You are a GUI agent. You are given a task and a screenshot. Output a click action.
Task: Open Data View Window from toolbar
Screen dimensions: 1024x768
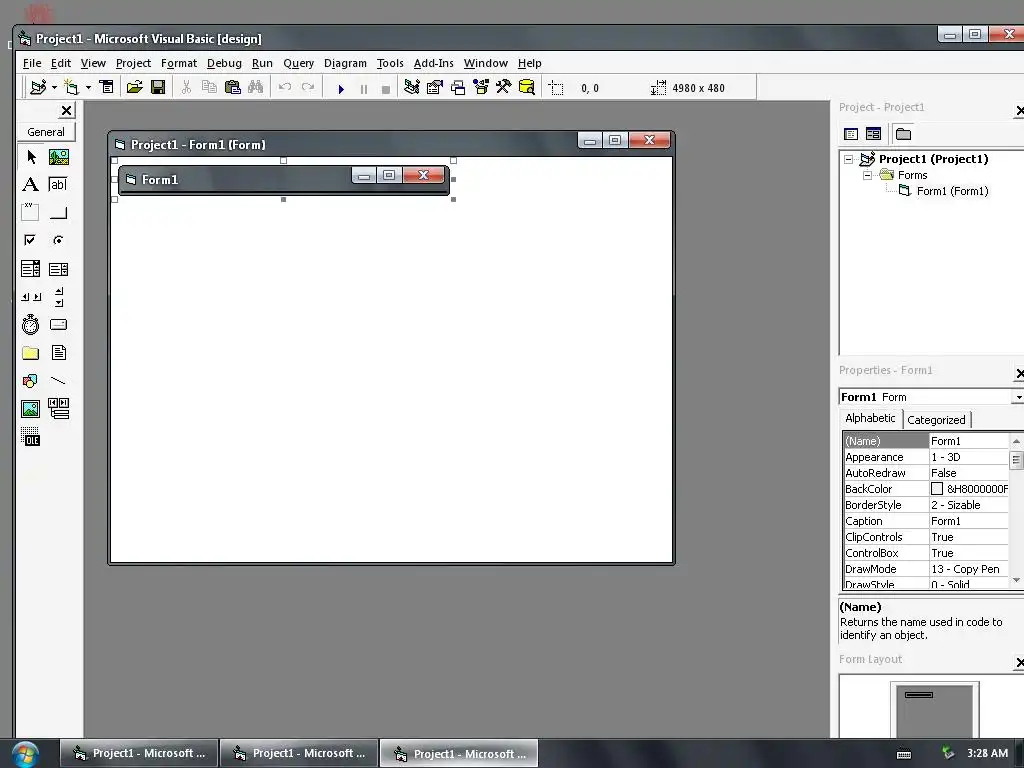(526, 87)
